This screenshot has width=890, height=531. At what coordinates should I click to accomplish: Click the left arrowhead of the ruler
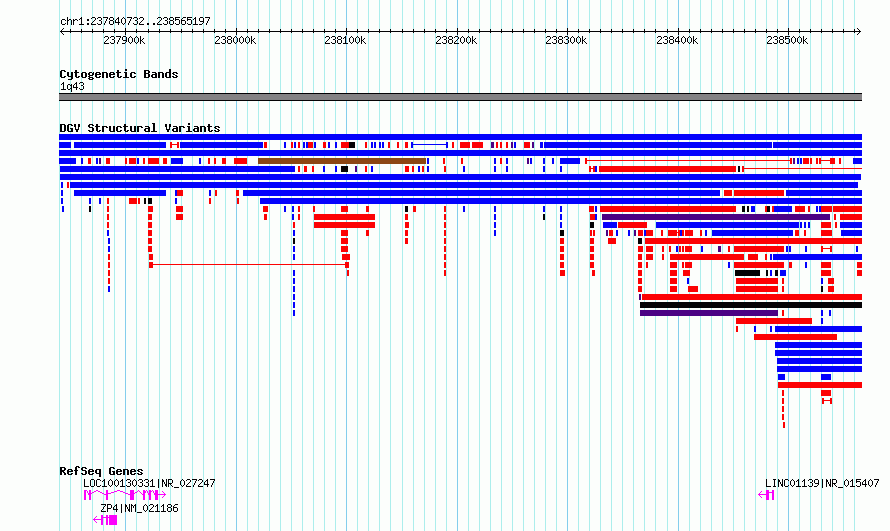tap(62, 32)
